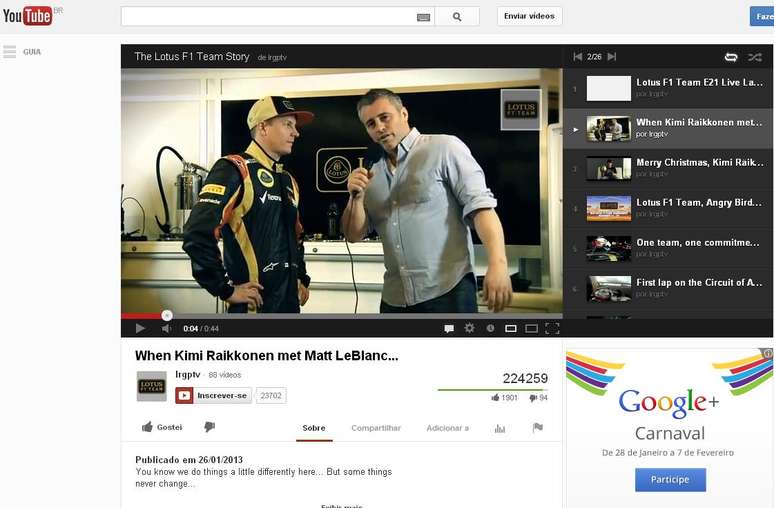This screenshot has height=508, width=774.
Task: Click the Inscrever-se subscribe button
Action: (213, 395)
